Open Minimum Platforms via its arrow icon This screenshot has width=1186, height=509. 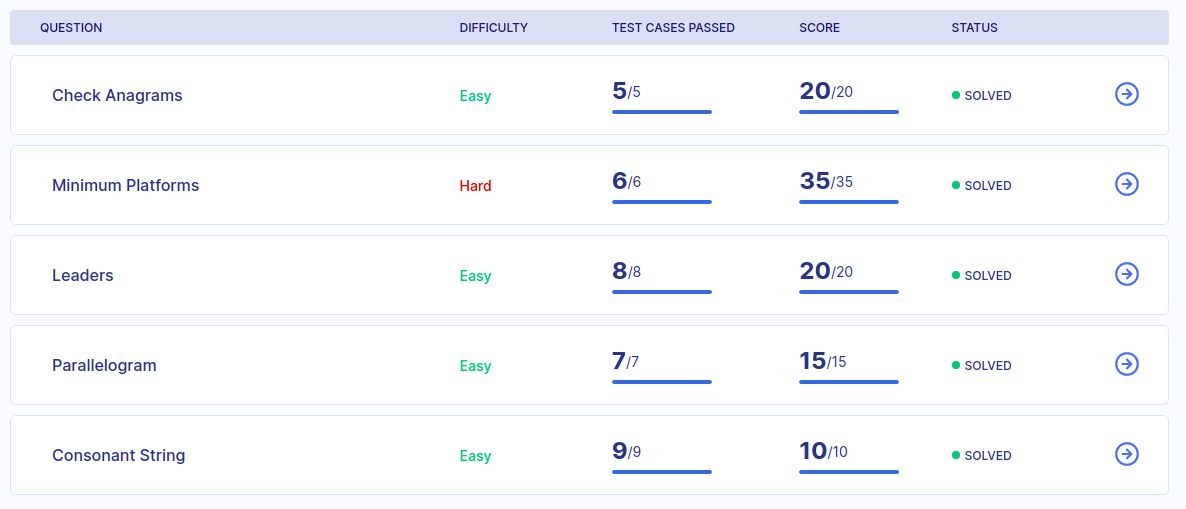(x=1126, y=185)
